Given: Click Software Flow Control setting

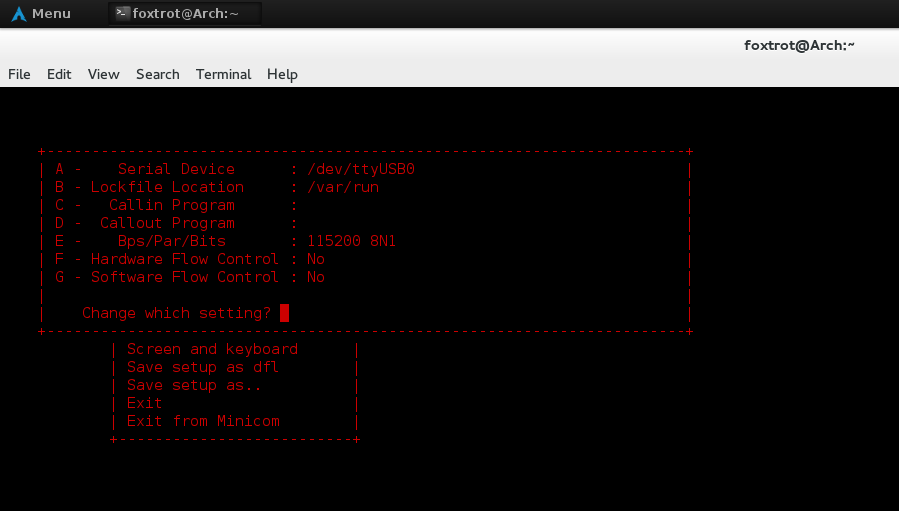Looking at the screenshot, I should click(x=190, y=277).
